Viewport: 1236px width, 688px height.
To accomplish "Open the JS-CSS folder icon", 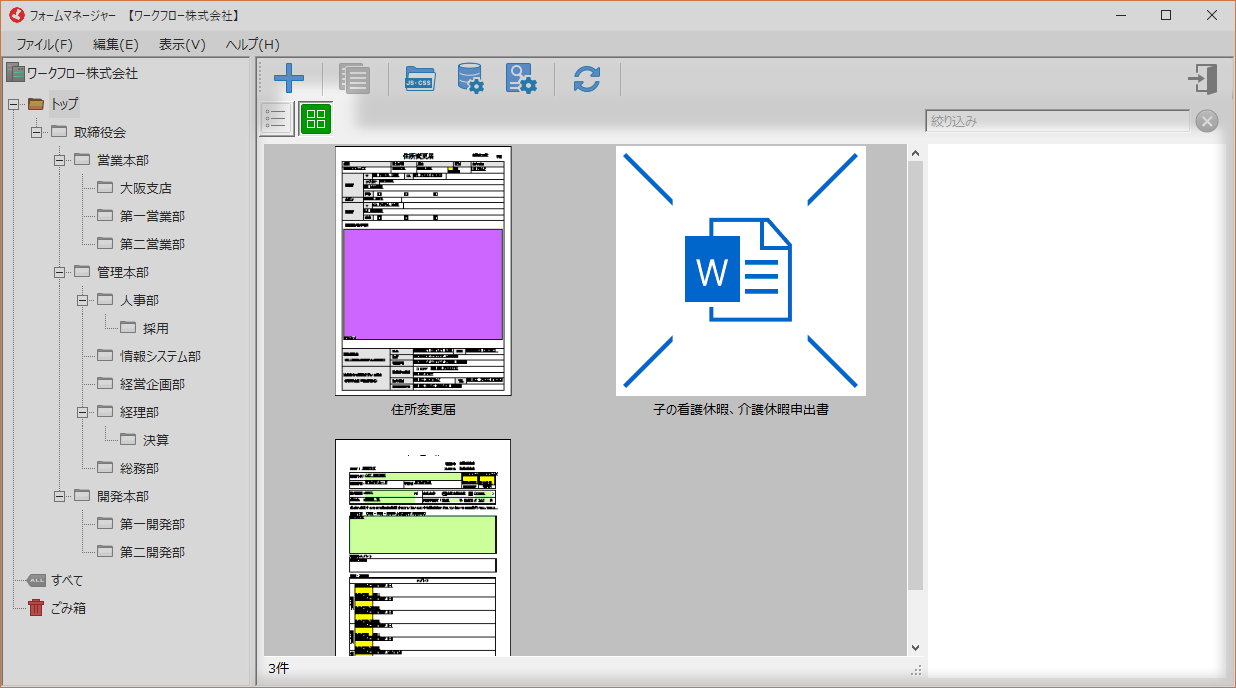I will pyautogui.click(x=420, y=79).
